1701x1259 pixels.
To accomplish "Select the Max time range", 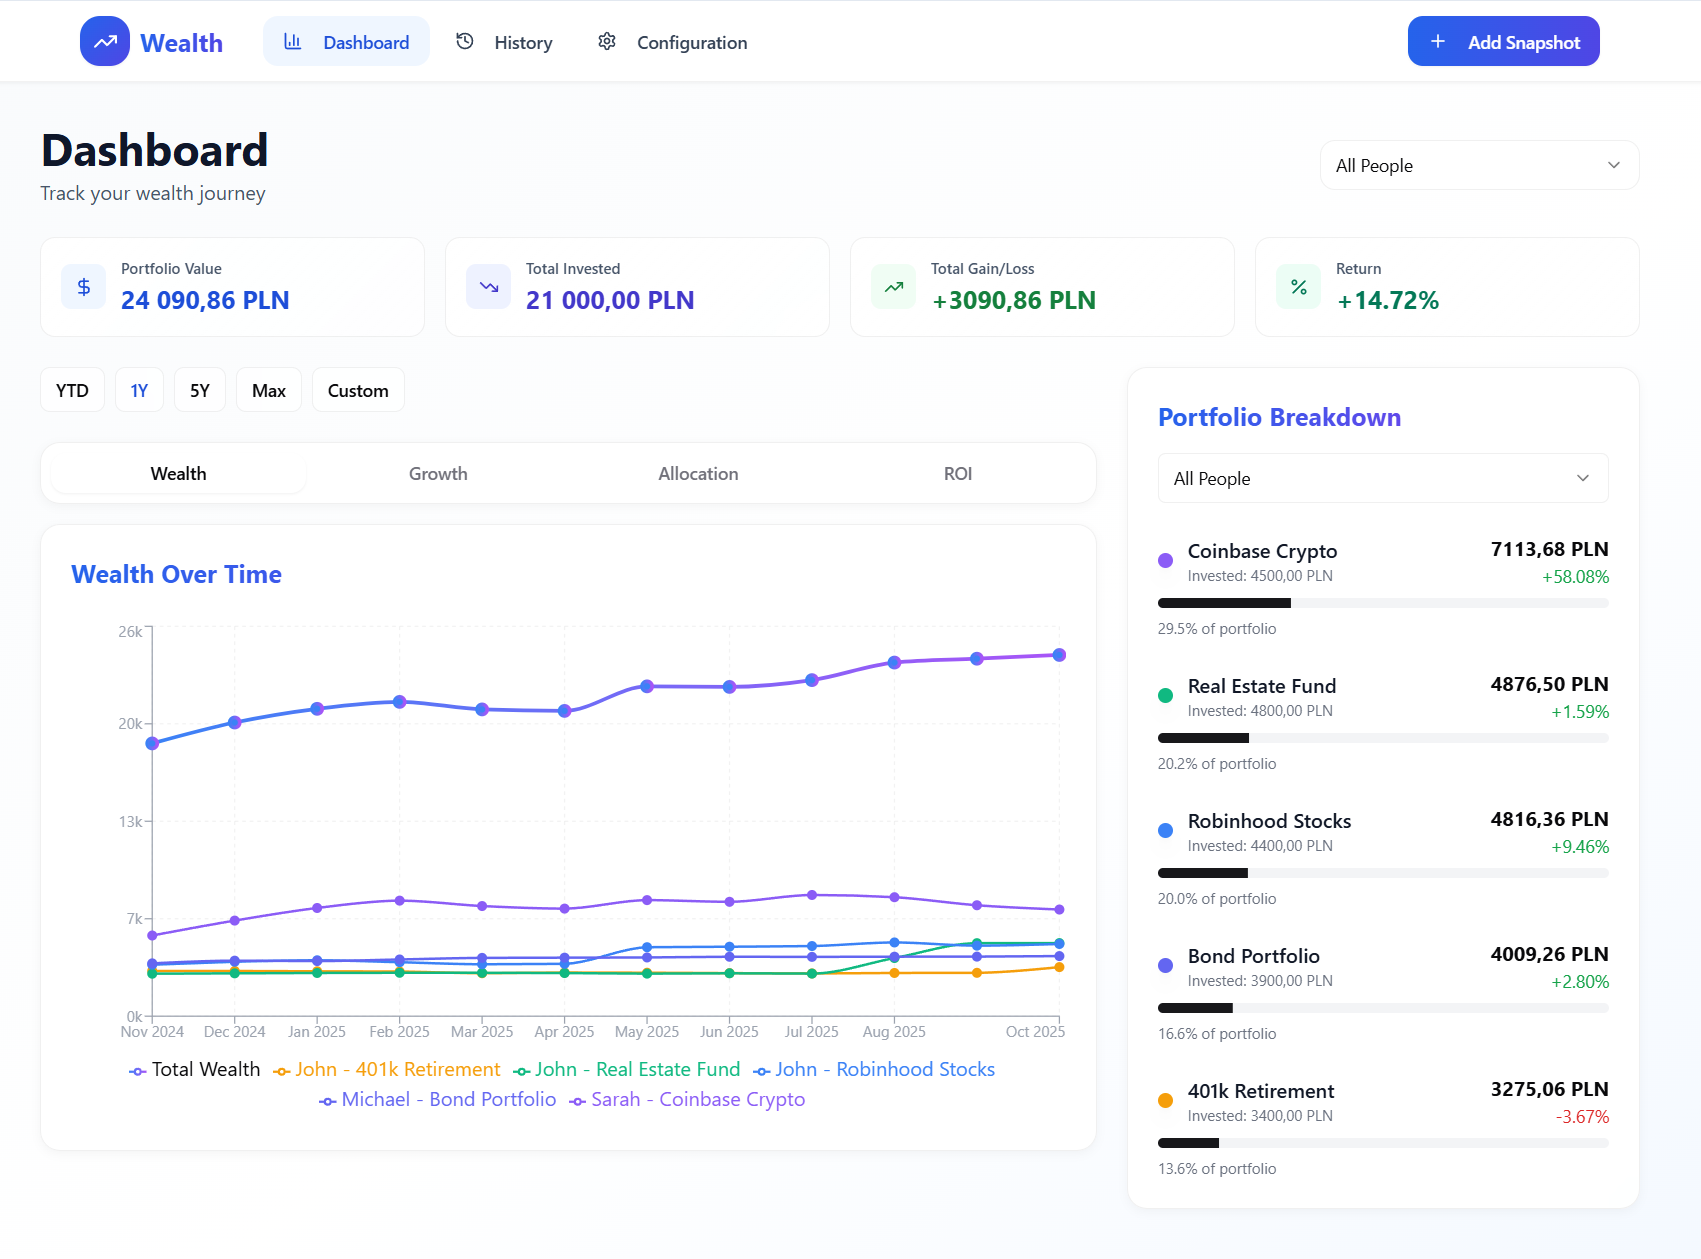I will click(x=269, y=390).
